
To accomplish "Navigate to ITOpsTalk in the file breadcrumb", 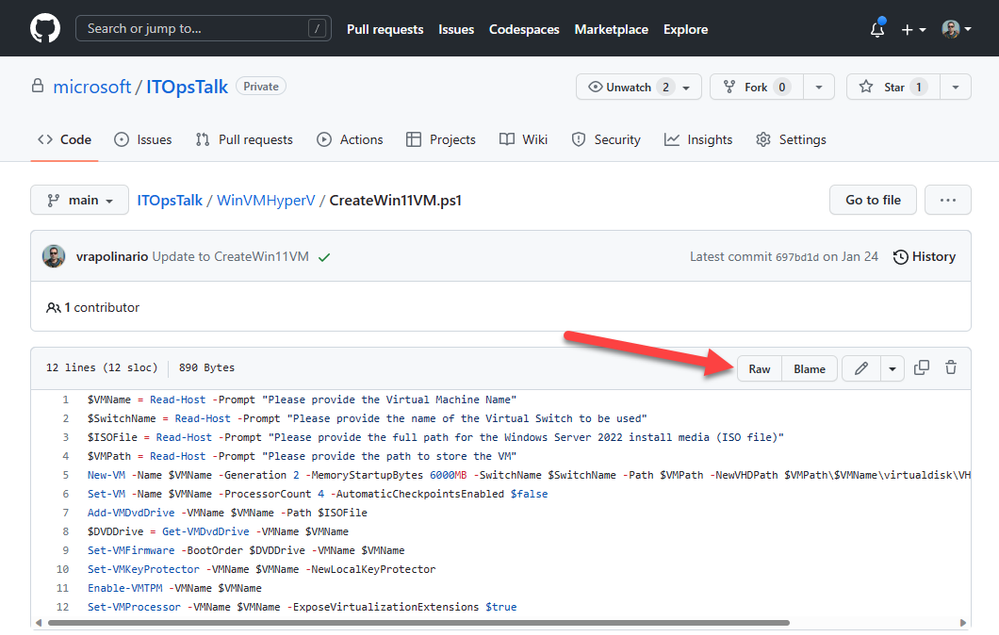I will (169, 200).
